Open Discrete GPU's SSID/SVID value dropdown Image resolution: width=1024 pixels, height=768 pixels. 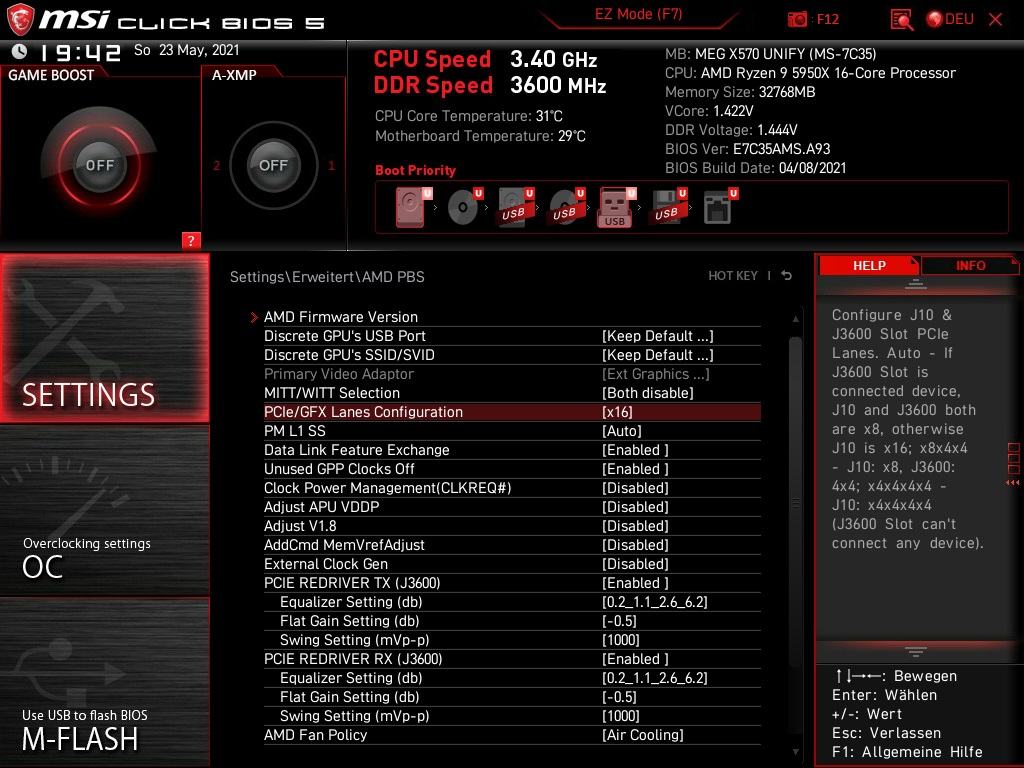click(x=657, y=355)
